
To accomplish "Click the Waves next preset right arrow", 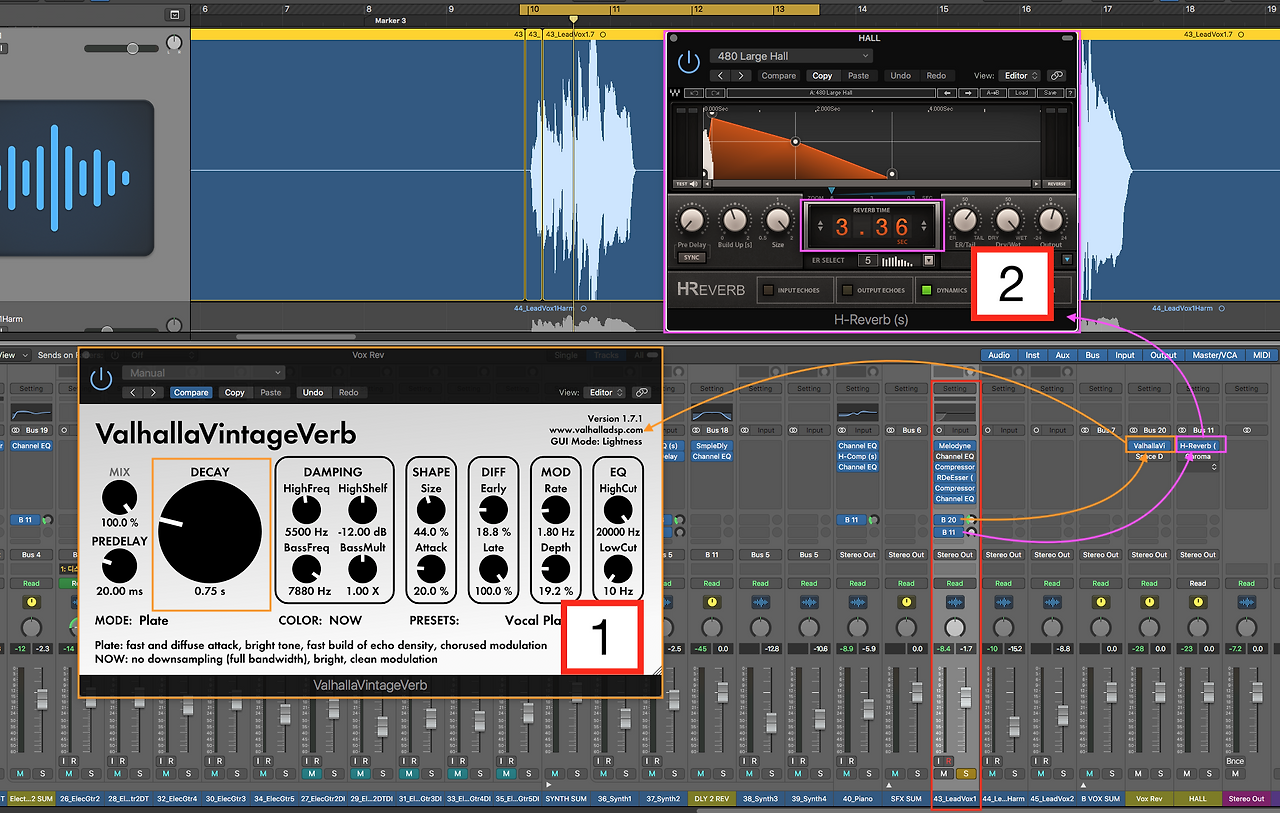I will pos(968,93).
